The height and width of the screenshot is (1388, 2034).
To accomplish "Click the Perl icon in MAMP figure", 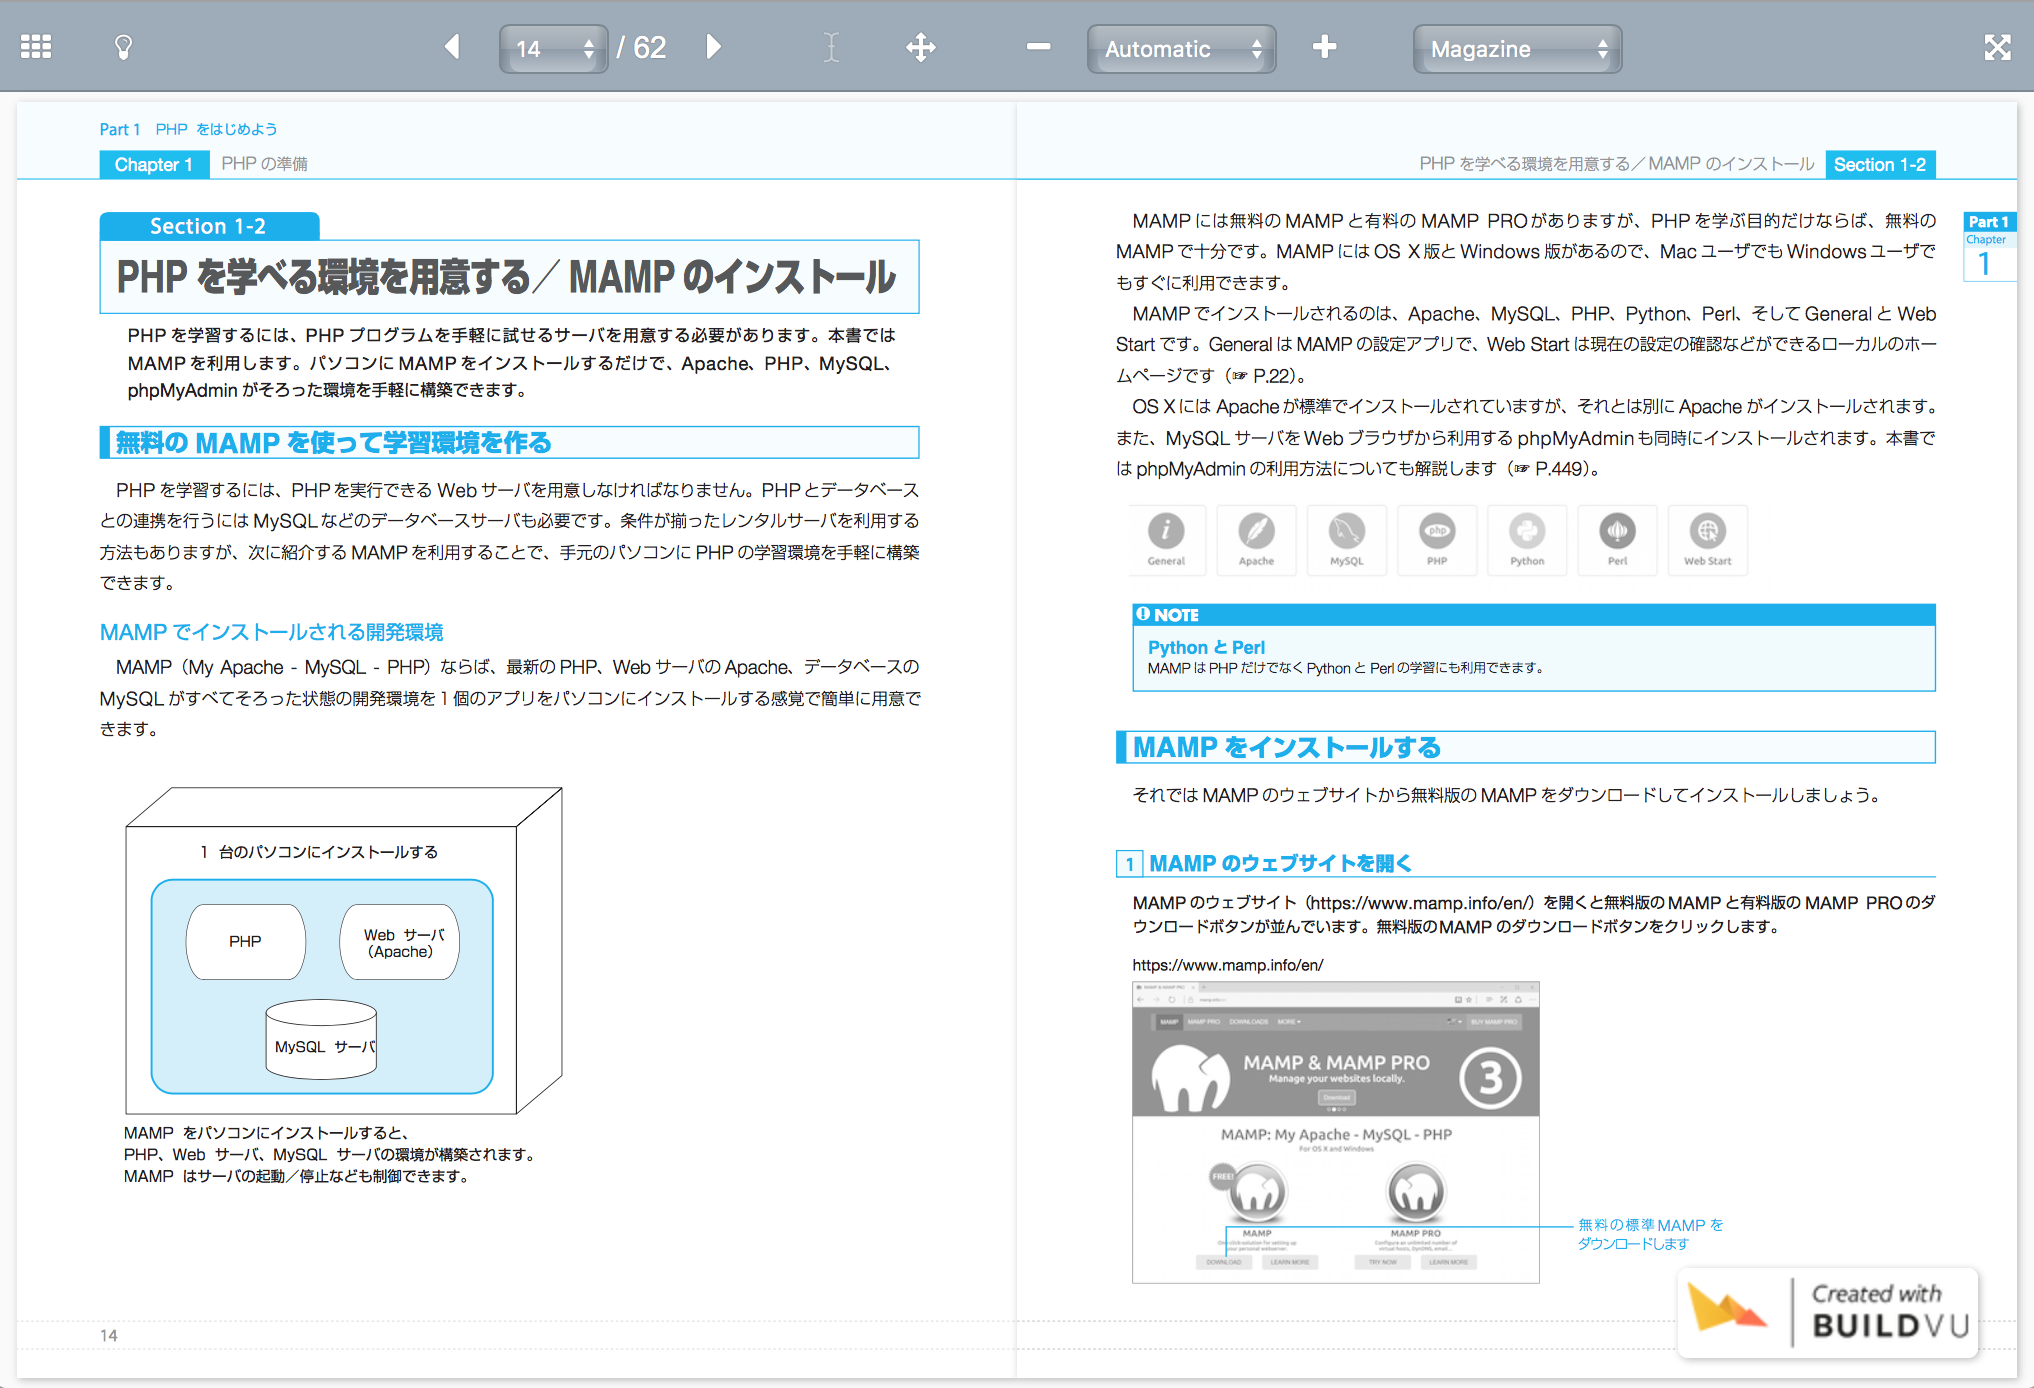I will click(1617, 540).
